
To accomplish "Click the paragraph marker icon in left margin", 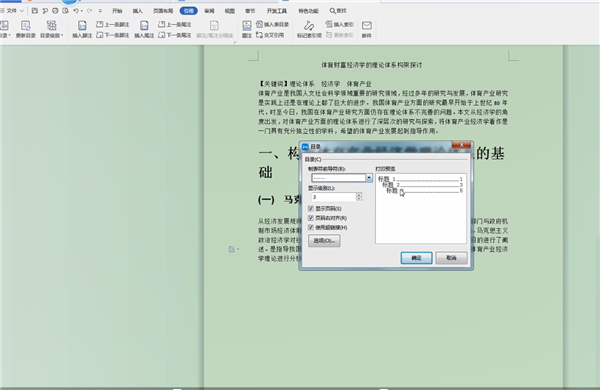I will point(232,249).
